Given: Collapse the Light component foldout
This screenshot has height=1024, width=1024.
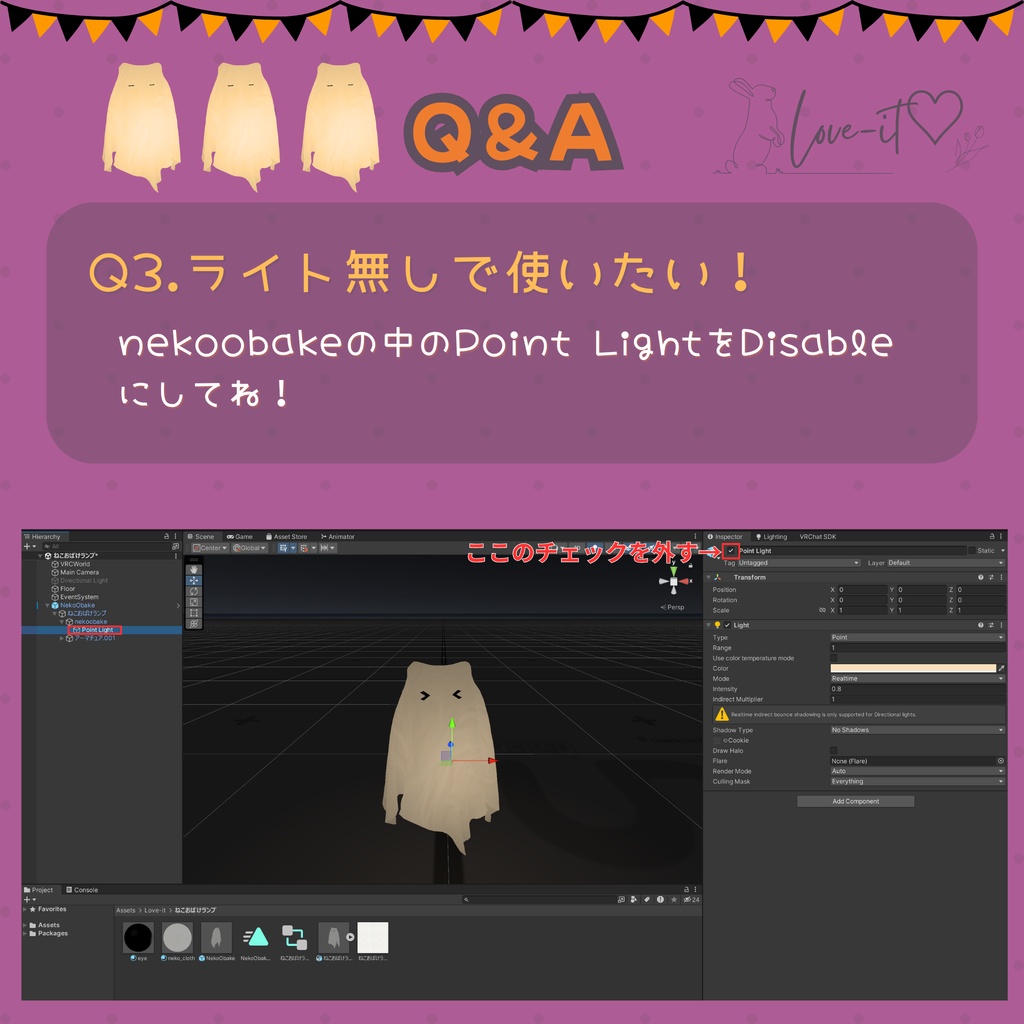Looking at the screenshot, I should point(709,625).
